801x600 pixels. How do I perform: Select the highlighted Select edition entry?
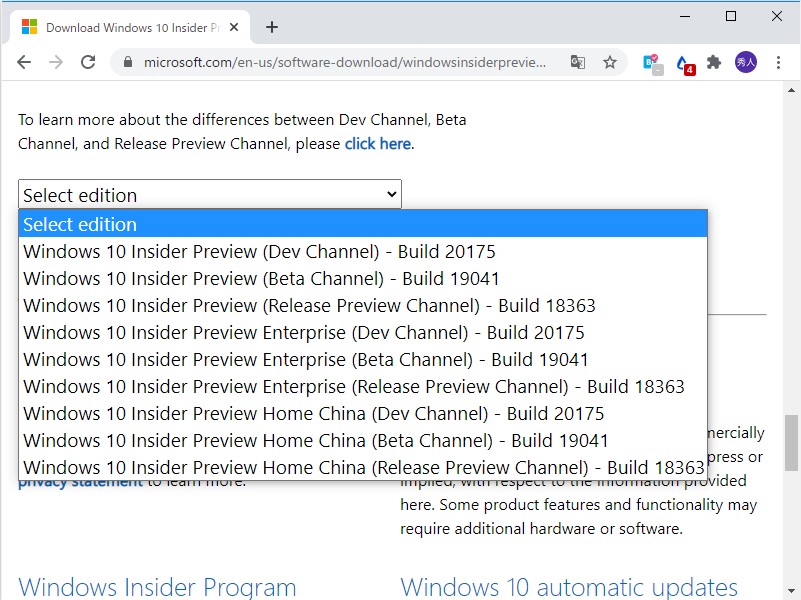(x=80, y=224)
